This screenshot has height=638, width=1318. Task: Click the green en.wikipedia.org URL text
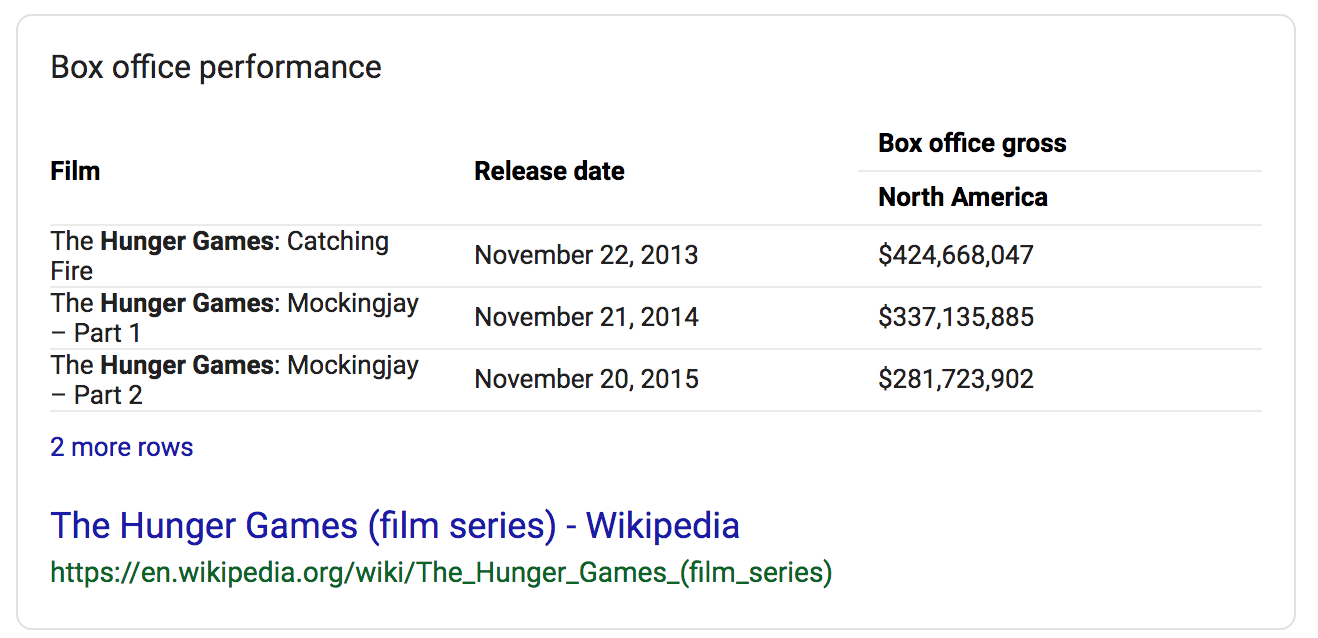(441, 573)
